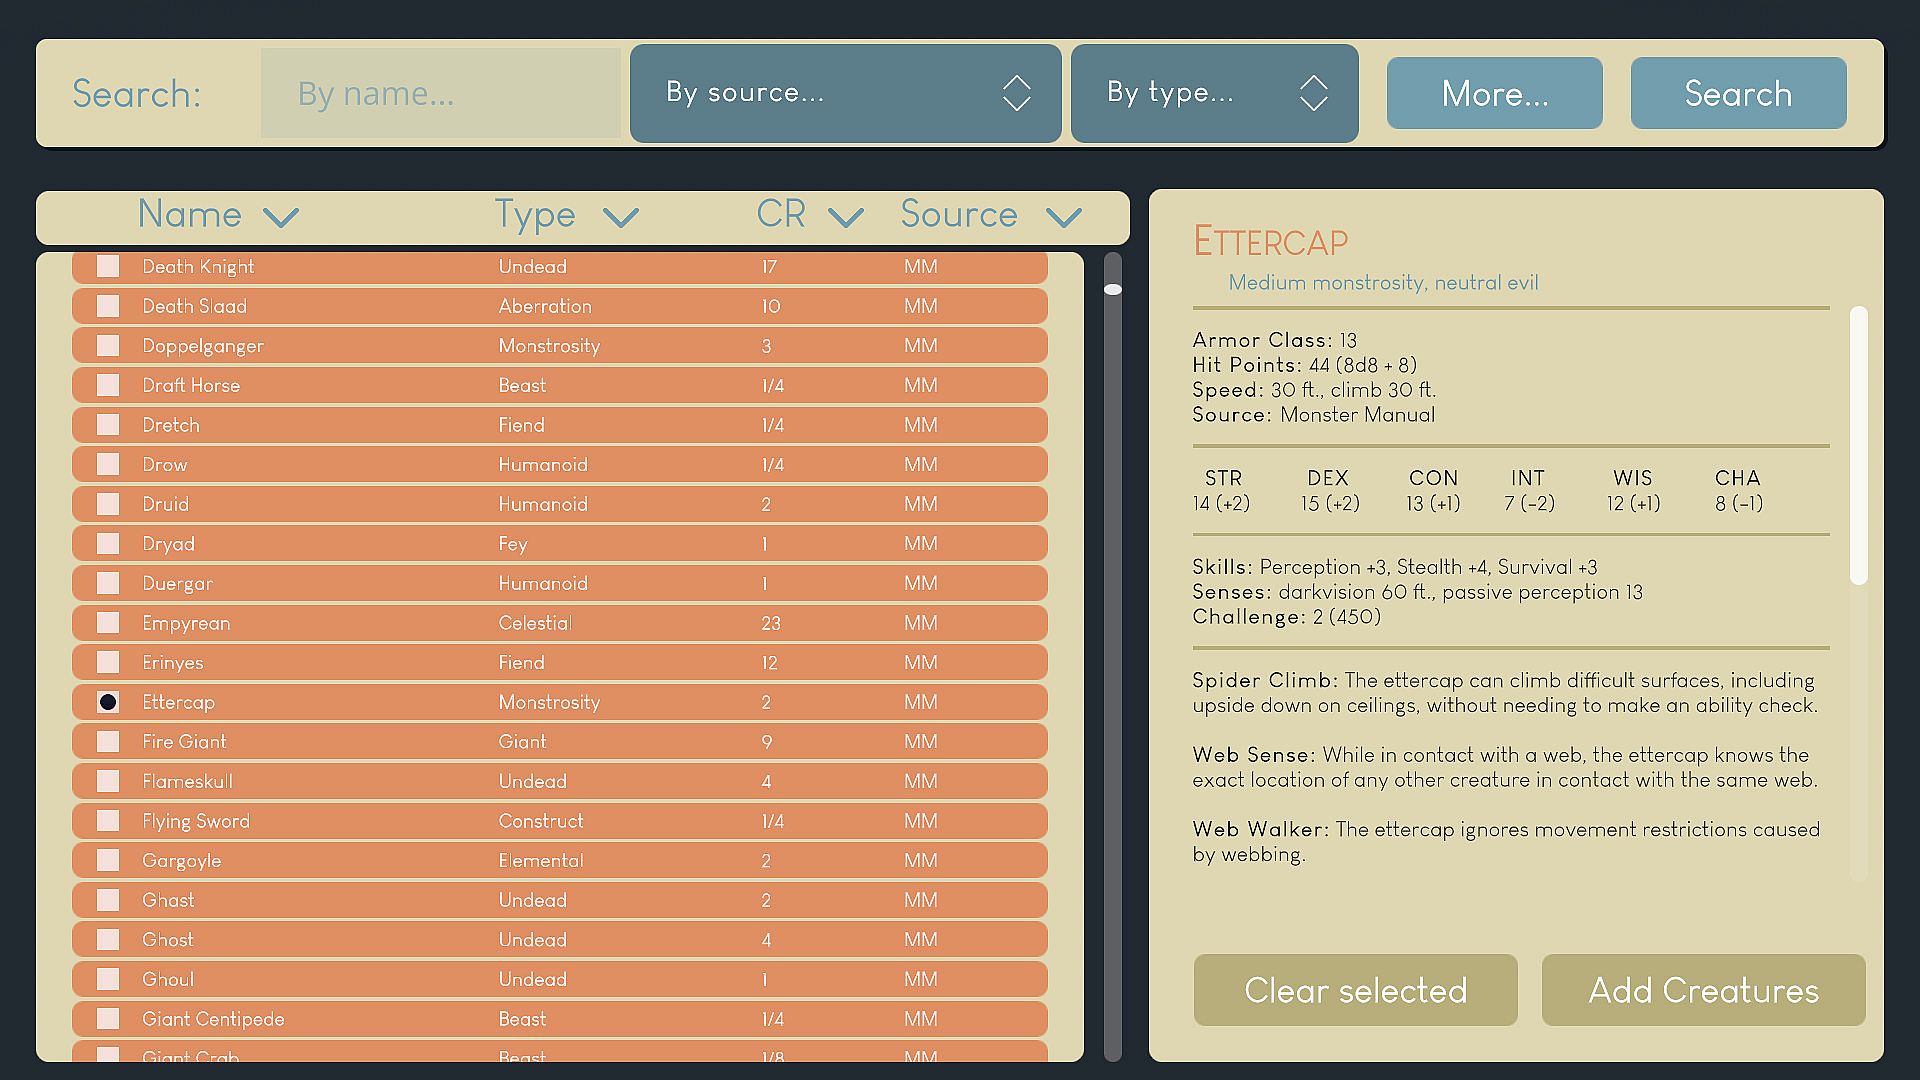Screen dimensions: 1920x1080
Task: Click the creature list scrollbar handle
Action: tap(1112, 289)
